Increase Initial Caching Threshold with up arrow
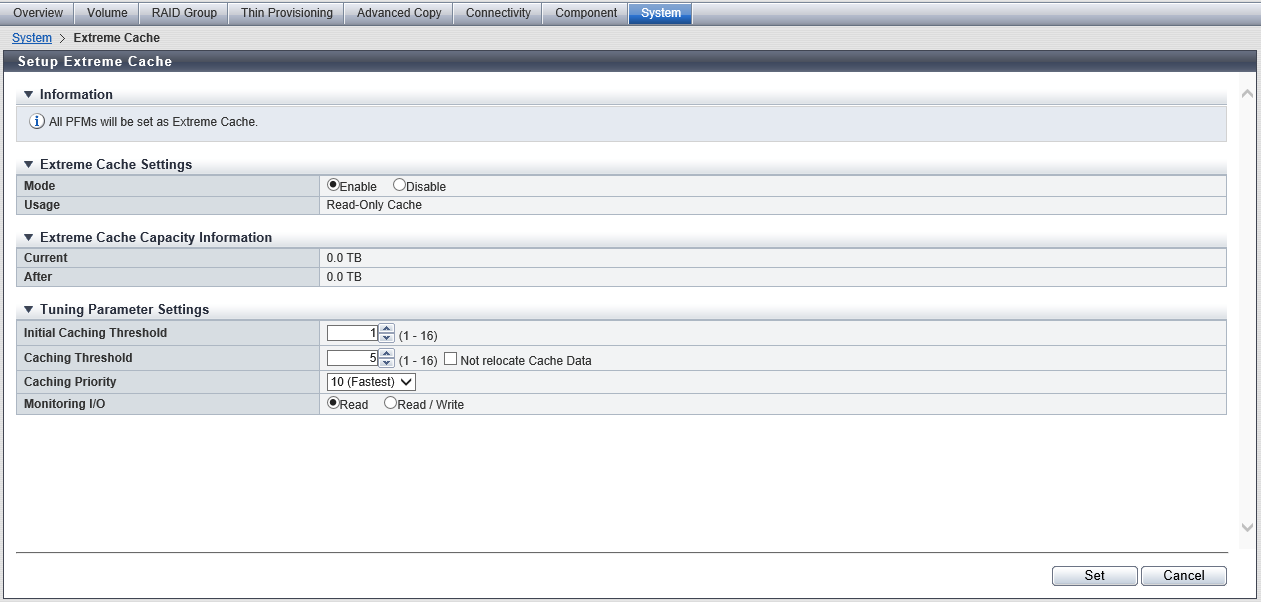The height and width of the screenshot is (602, 1261). (387, 329)
